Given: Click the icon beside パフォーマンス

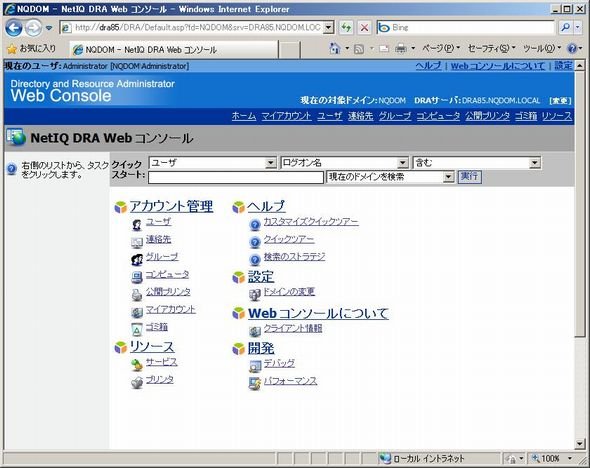Looking at the screenshot, I should [x=255, y=383].
